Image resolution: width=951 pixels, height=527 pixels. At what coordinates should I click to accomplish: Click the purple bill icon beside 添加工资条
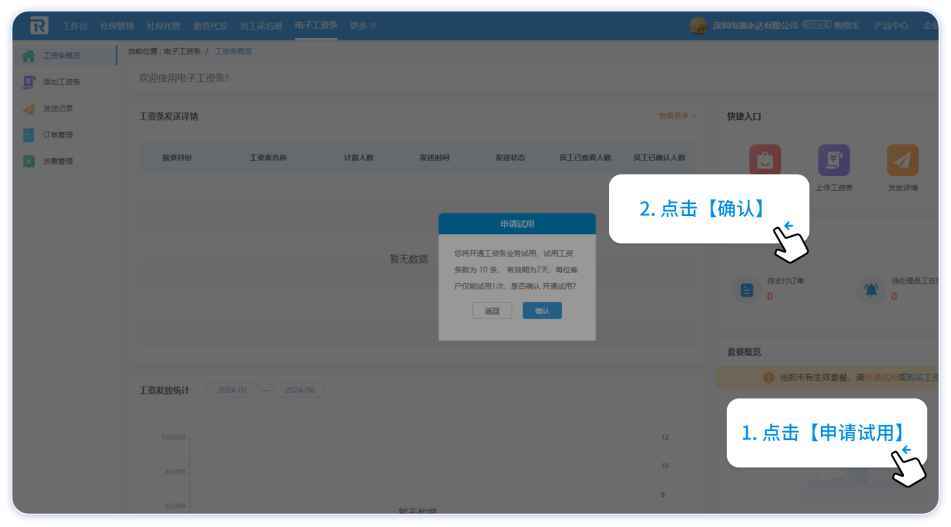[29, 82]
